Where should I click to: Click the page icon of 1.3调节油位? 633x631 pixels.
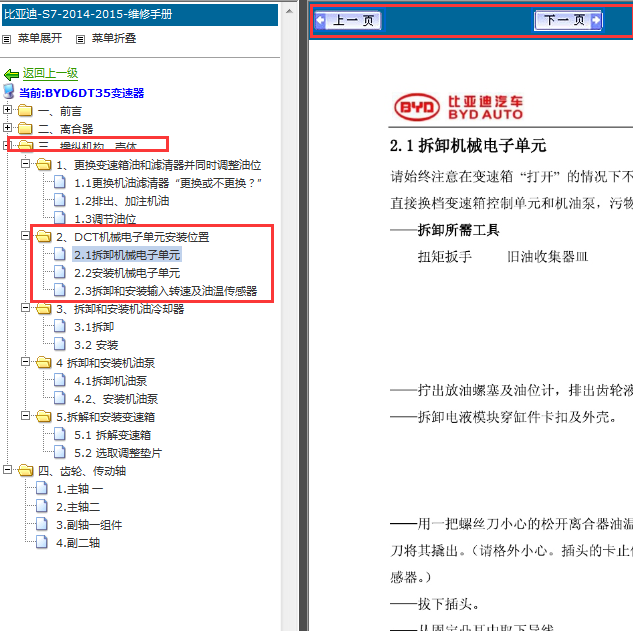[x=60, y=218]
